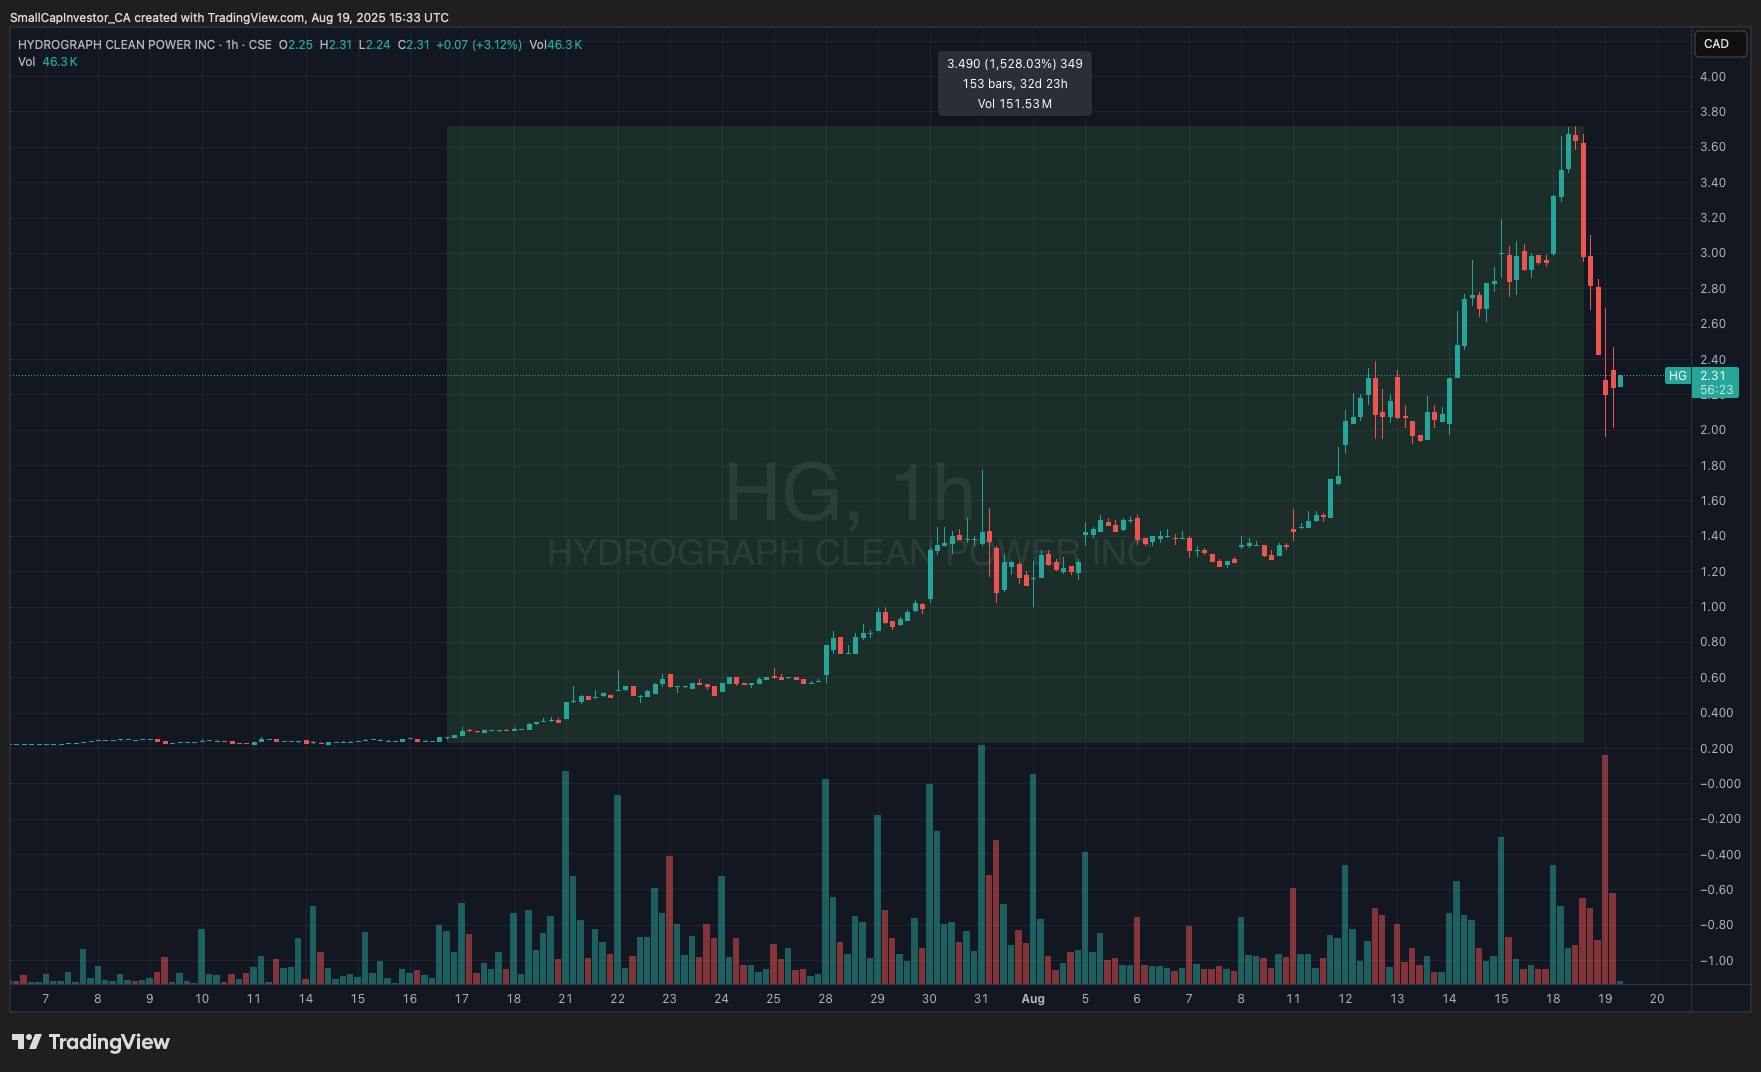Screen dimensions: 1761x1072
Task: Click the 31 date marker on the time axis
Action: (981, 999)
